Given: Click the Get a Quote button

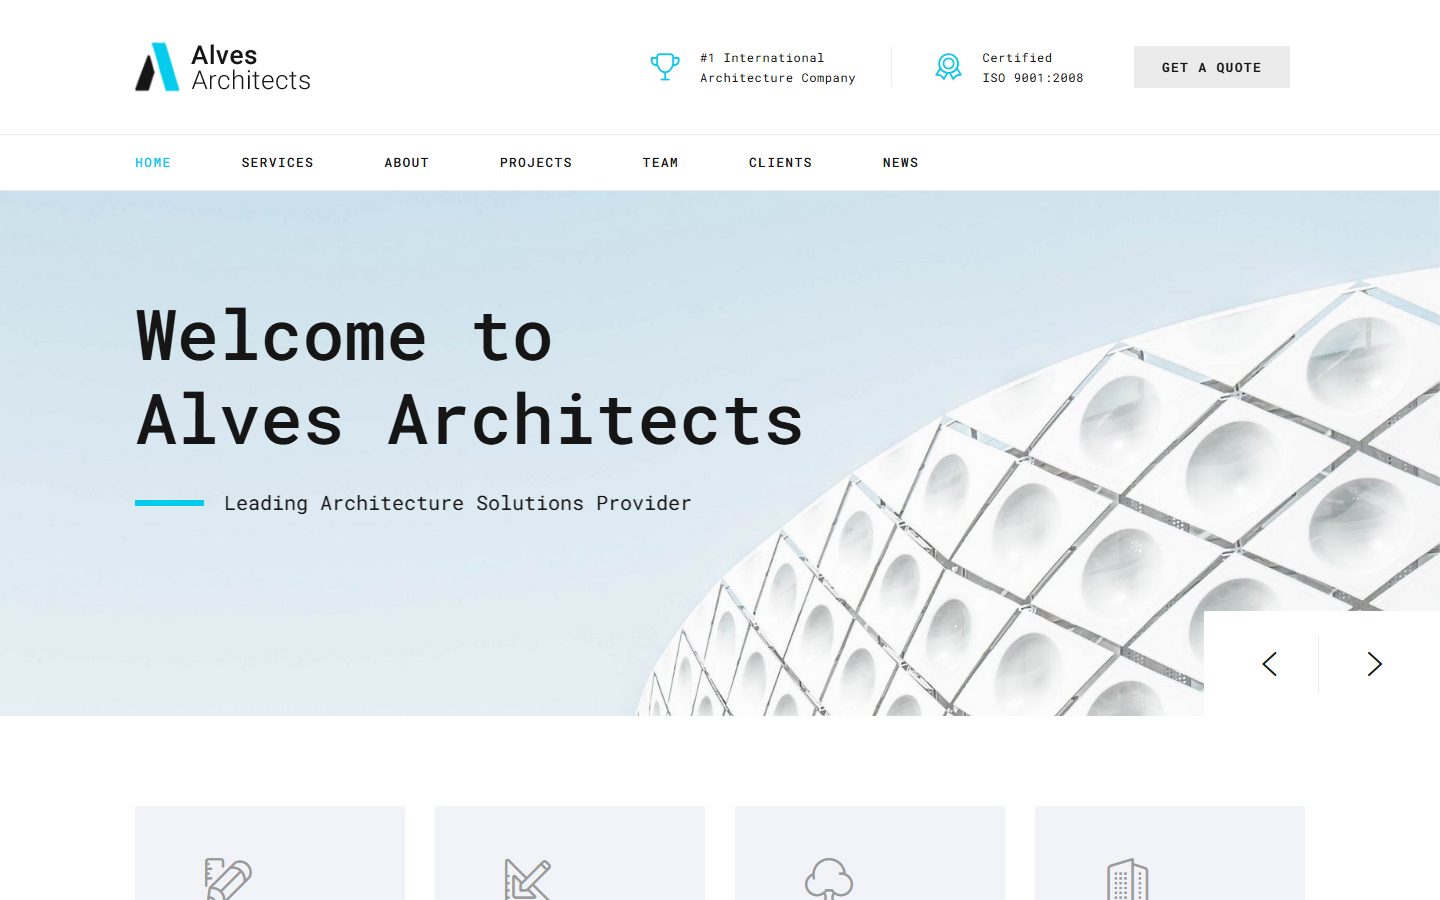Looking at the screenshot, I should pos(1212,67).
